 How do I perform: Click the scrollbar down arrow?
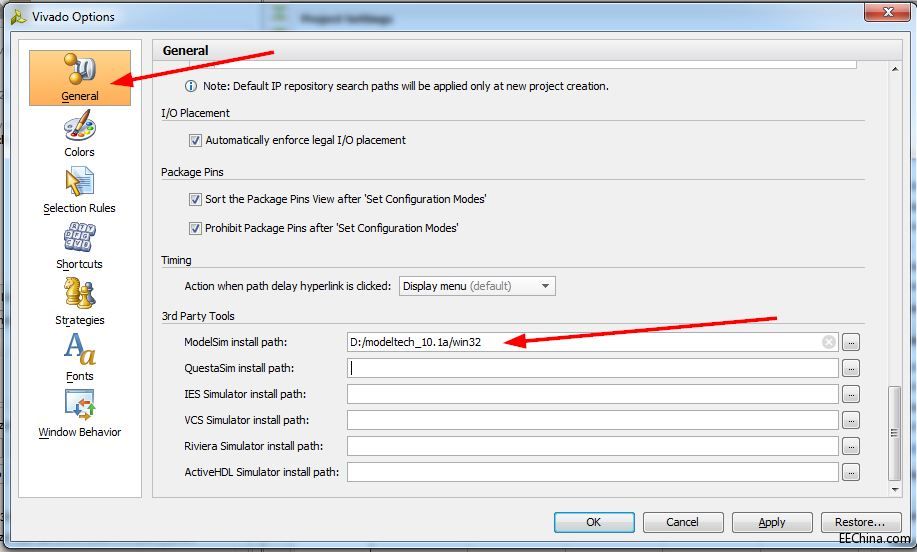tap(895, 489)
